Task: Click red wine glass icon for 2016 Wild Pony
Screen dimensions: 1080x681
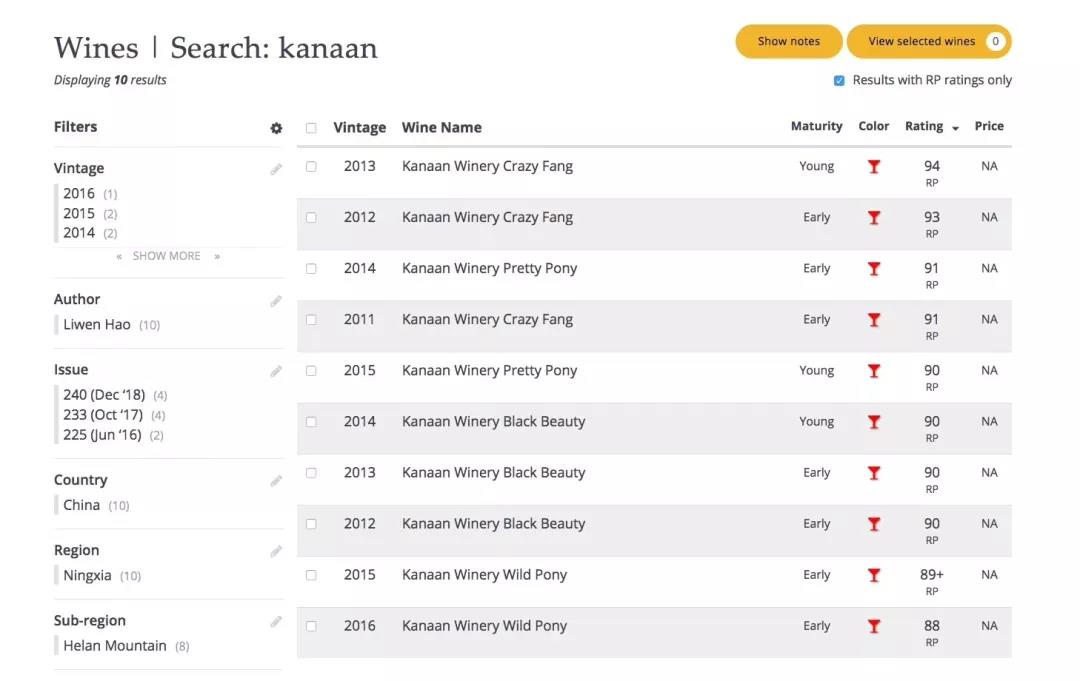Action: (873, 626)
